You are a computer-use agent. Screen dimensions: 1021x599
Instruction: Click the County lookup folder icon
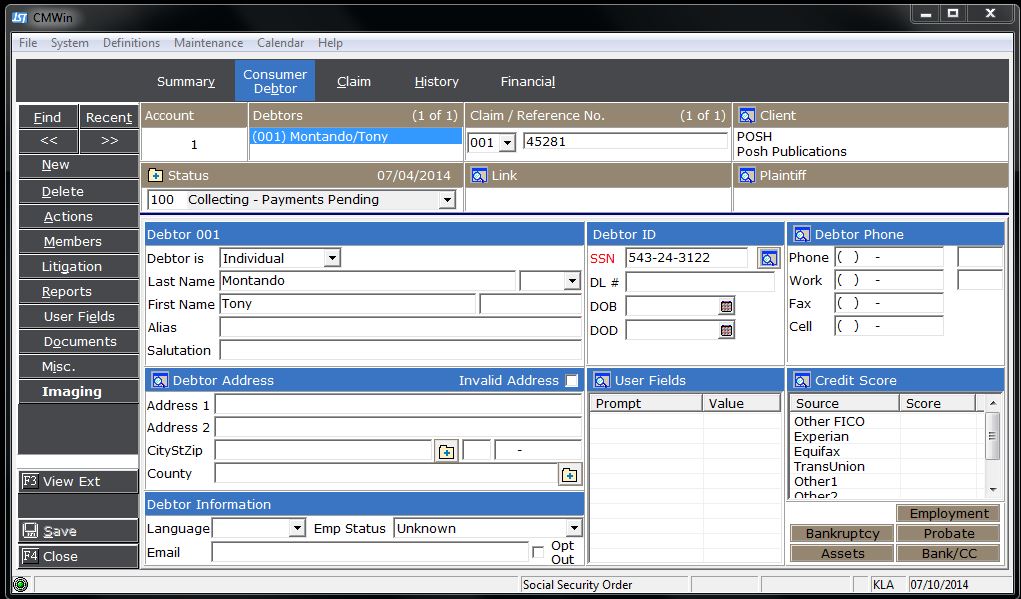click(x=570, y=475)
